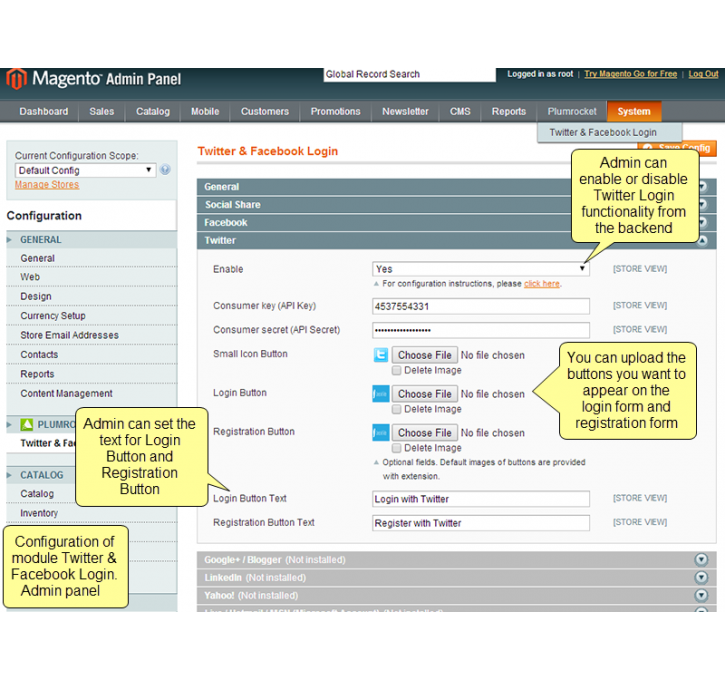
Task: Click the Registration Button image preview
Action: [381, 433]
